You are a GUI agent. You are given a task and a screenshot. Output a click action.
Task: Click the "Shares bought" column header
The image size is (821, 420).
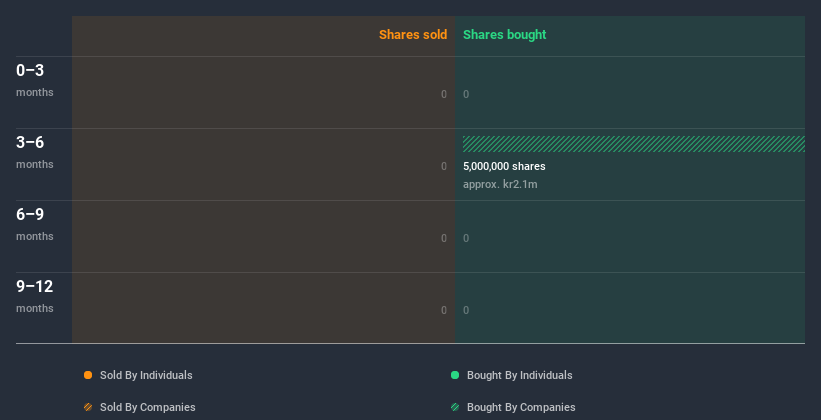[504, 35]
